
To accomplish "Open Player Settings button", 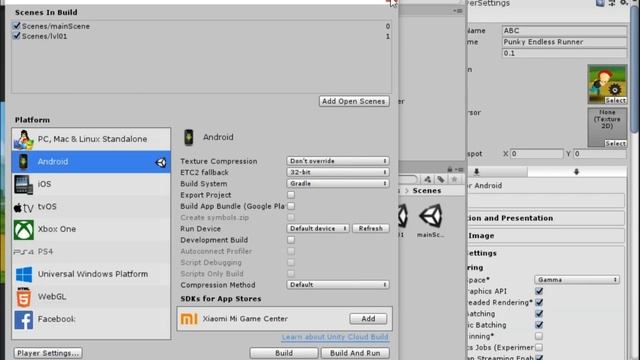I will 48,353.
